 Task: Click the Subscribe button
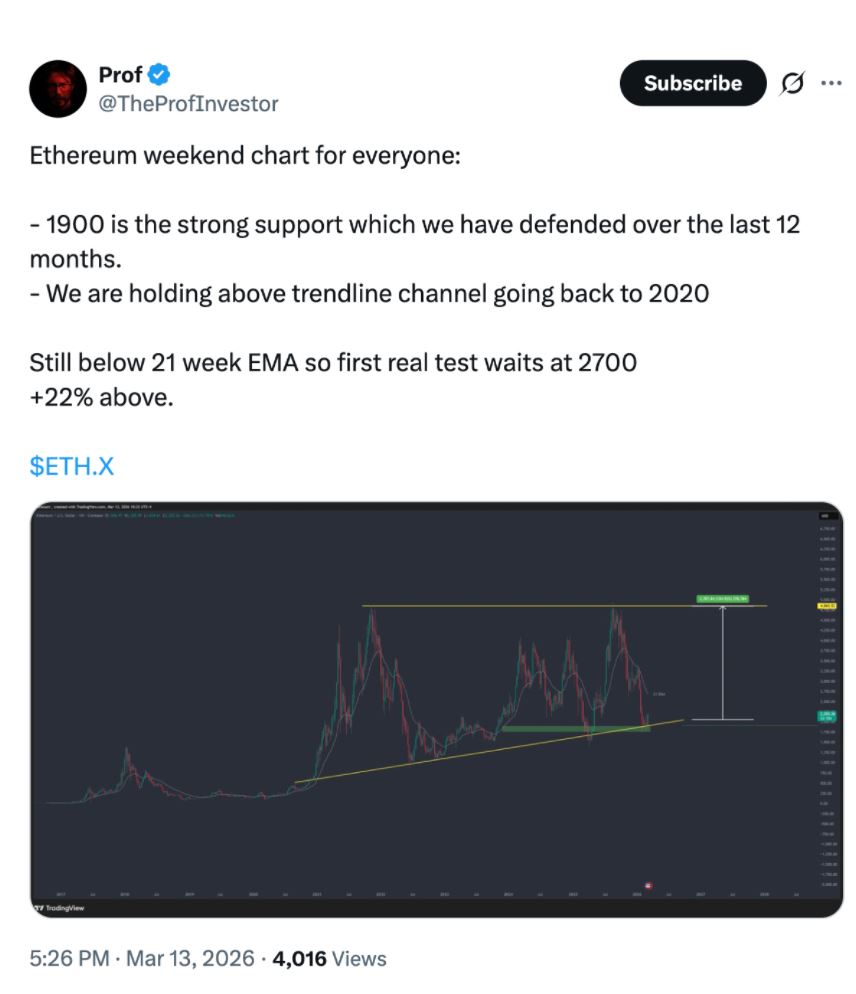pyautogui.click(x=692, y=84)
